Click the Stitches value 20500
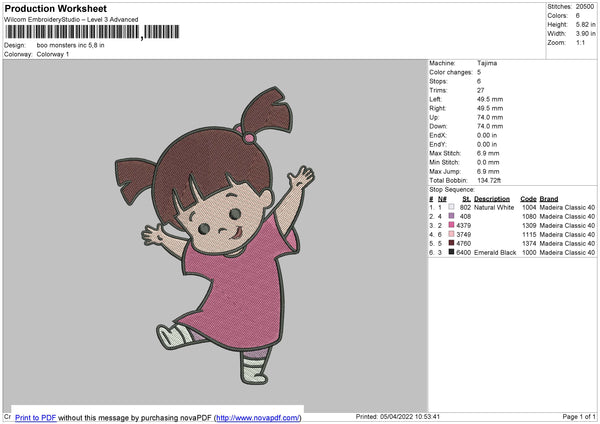This screenshot has width=600, height=424. (585, 7)
